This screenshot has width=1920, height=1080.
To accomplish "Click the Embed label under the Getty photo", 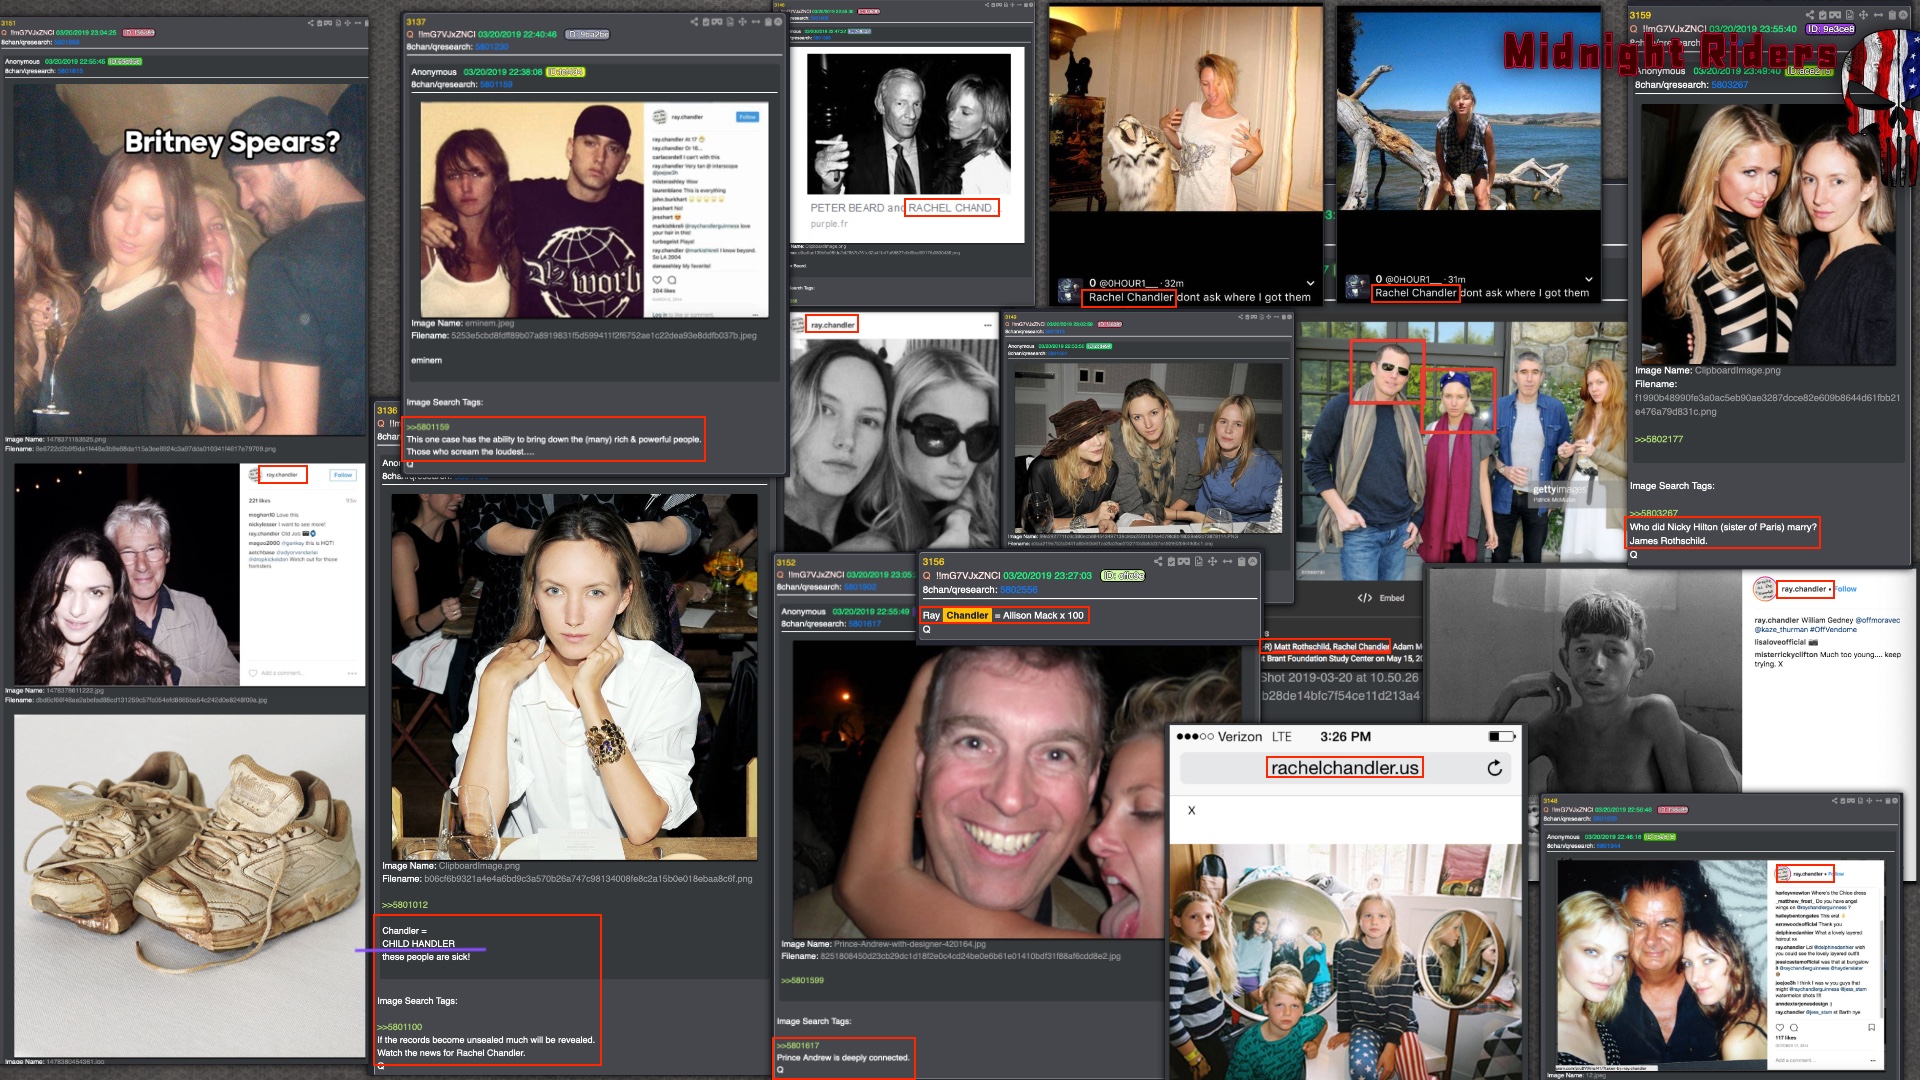I will (x=1392, y=598).
